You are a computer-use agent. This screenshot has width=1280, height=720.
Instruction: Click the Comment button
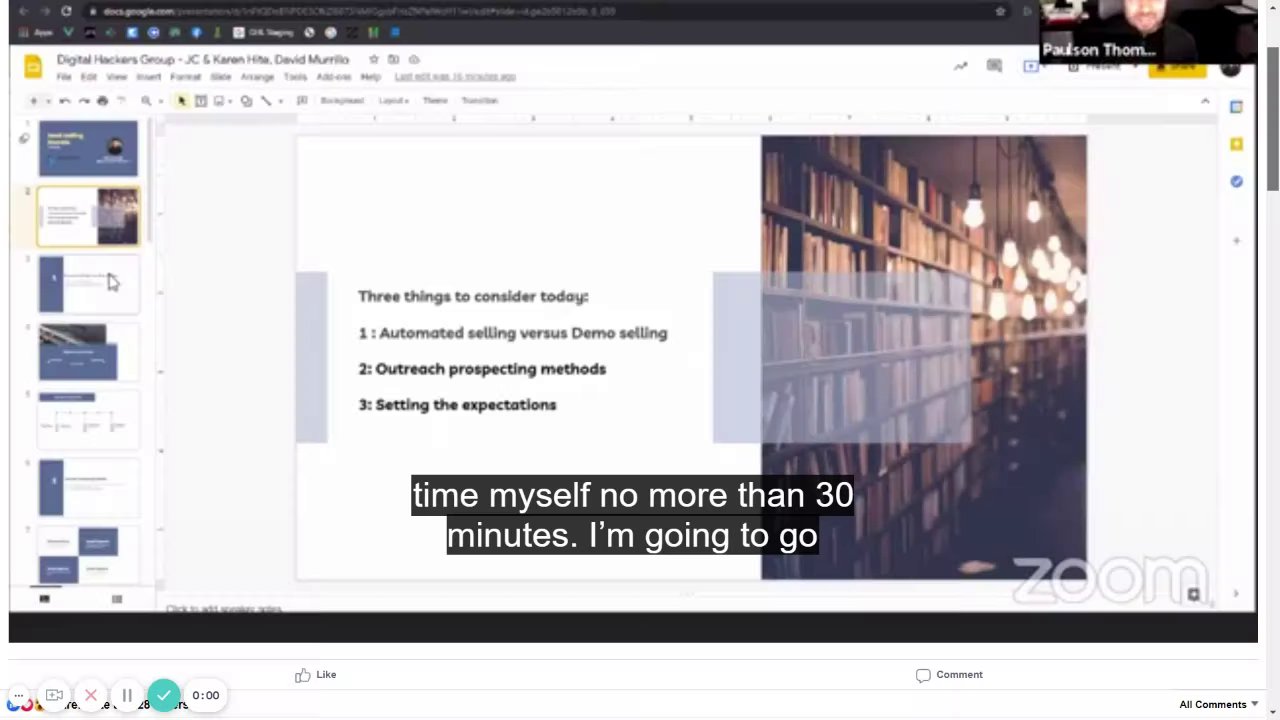tap(949, 675)
